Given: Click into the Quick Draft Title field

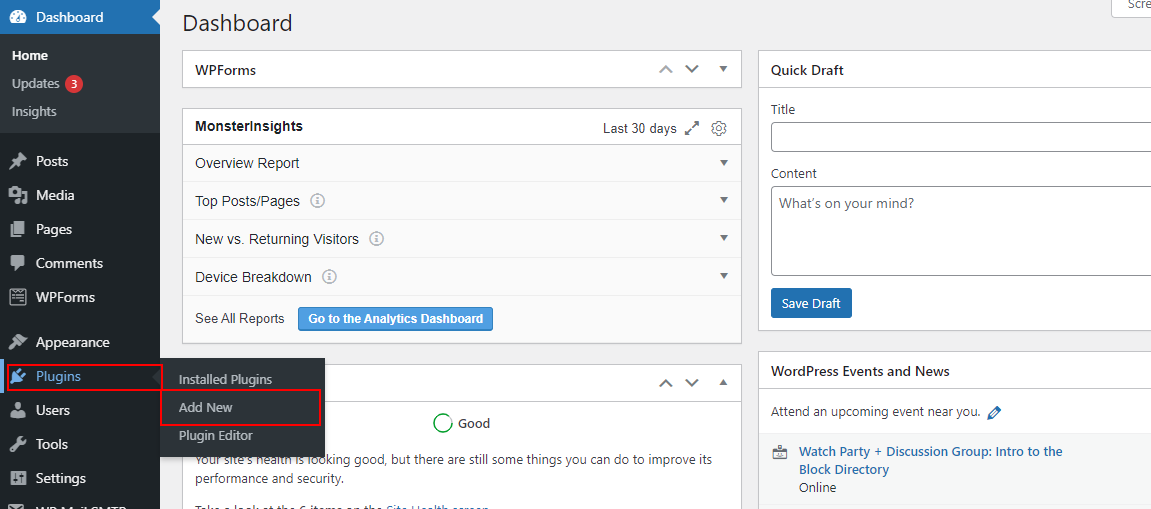Looking at the screenshot, I should (x=960, y=137).
